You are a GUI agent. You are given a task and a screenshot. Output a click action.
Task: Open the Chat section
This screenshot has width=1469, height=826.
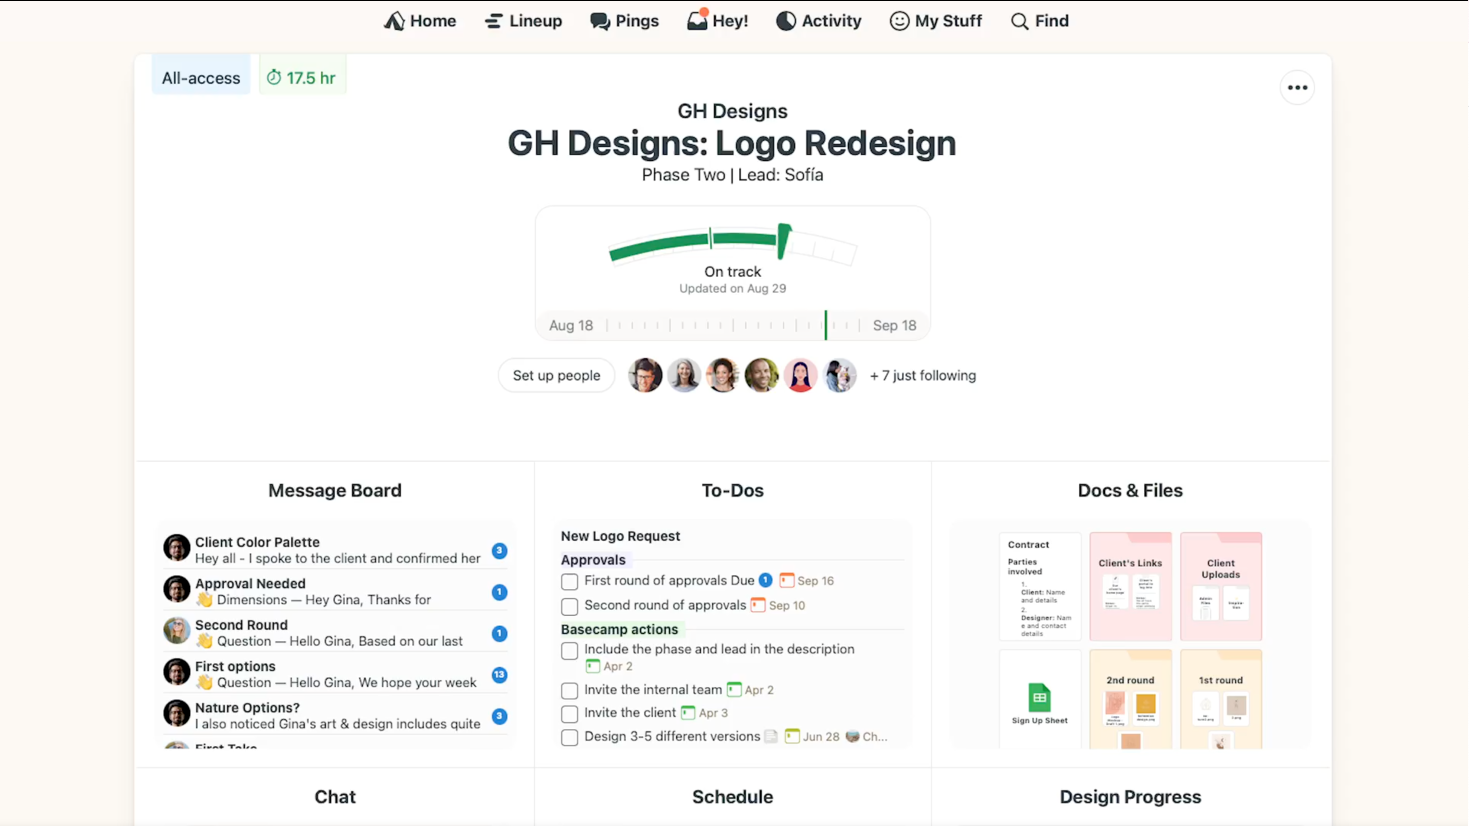point(335,797)
